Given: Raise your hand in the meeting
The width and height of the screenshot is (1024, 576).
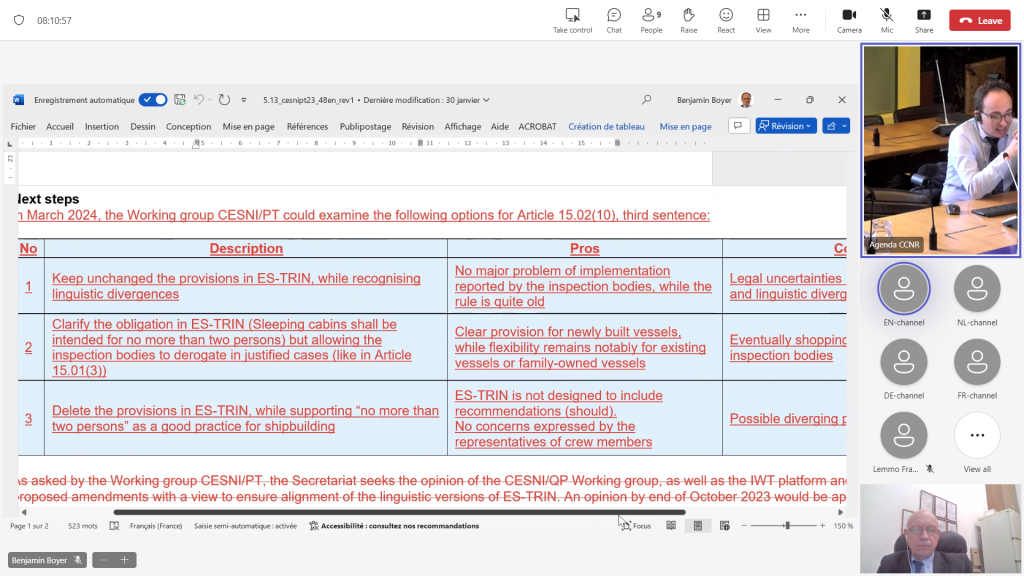Looking at the screenshot, I should click(x=688, y=19).
